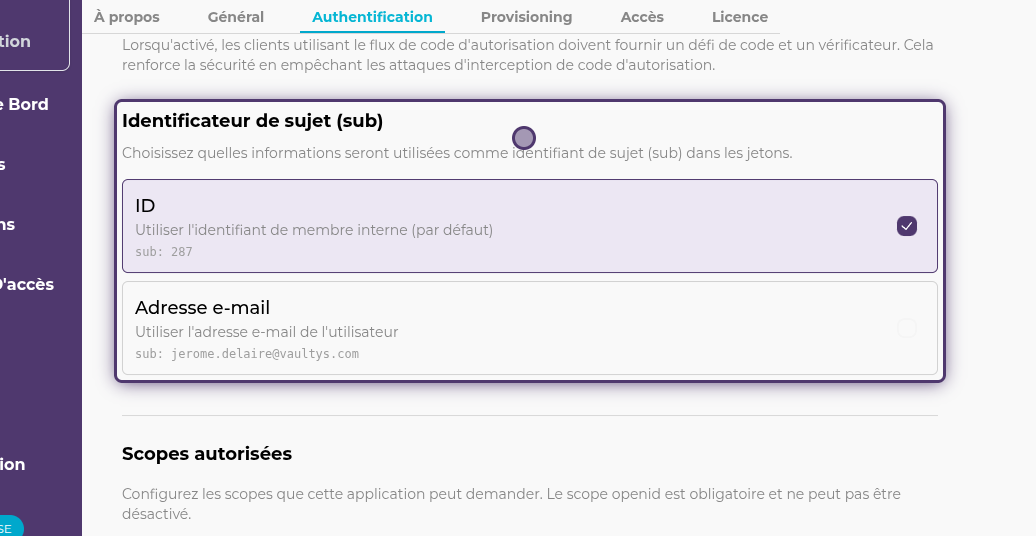Enable the Adresse e-mail radio circle
The image size is (1036, 536).
pos(906,328)
